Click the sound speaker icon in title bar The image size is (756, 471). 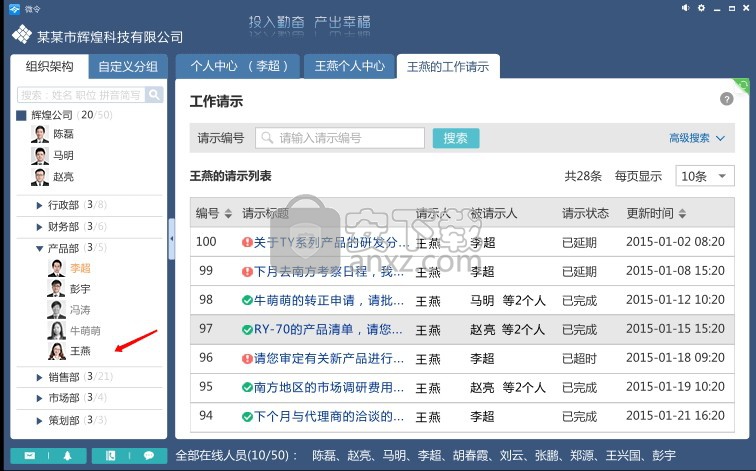[685, 8]
